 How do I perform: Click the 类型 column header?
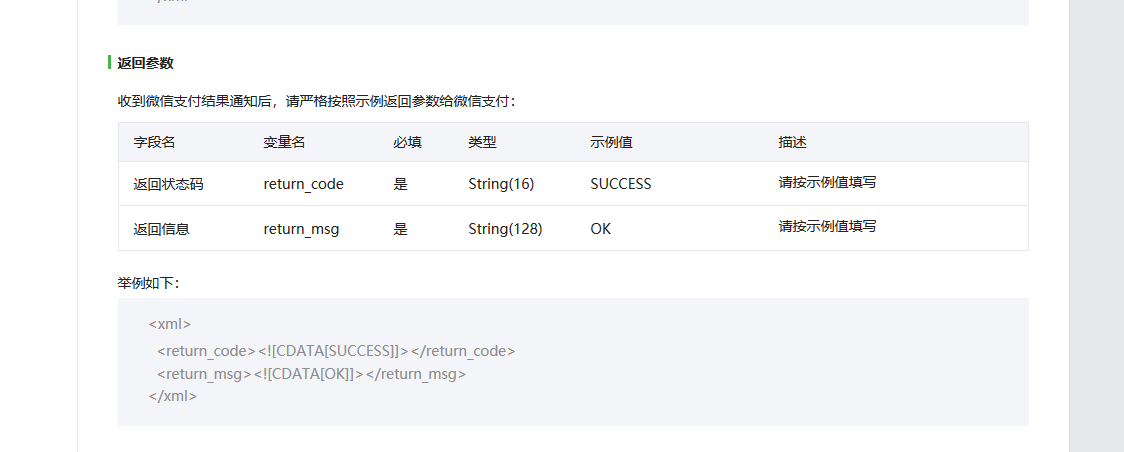(x=482, y=142)
